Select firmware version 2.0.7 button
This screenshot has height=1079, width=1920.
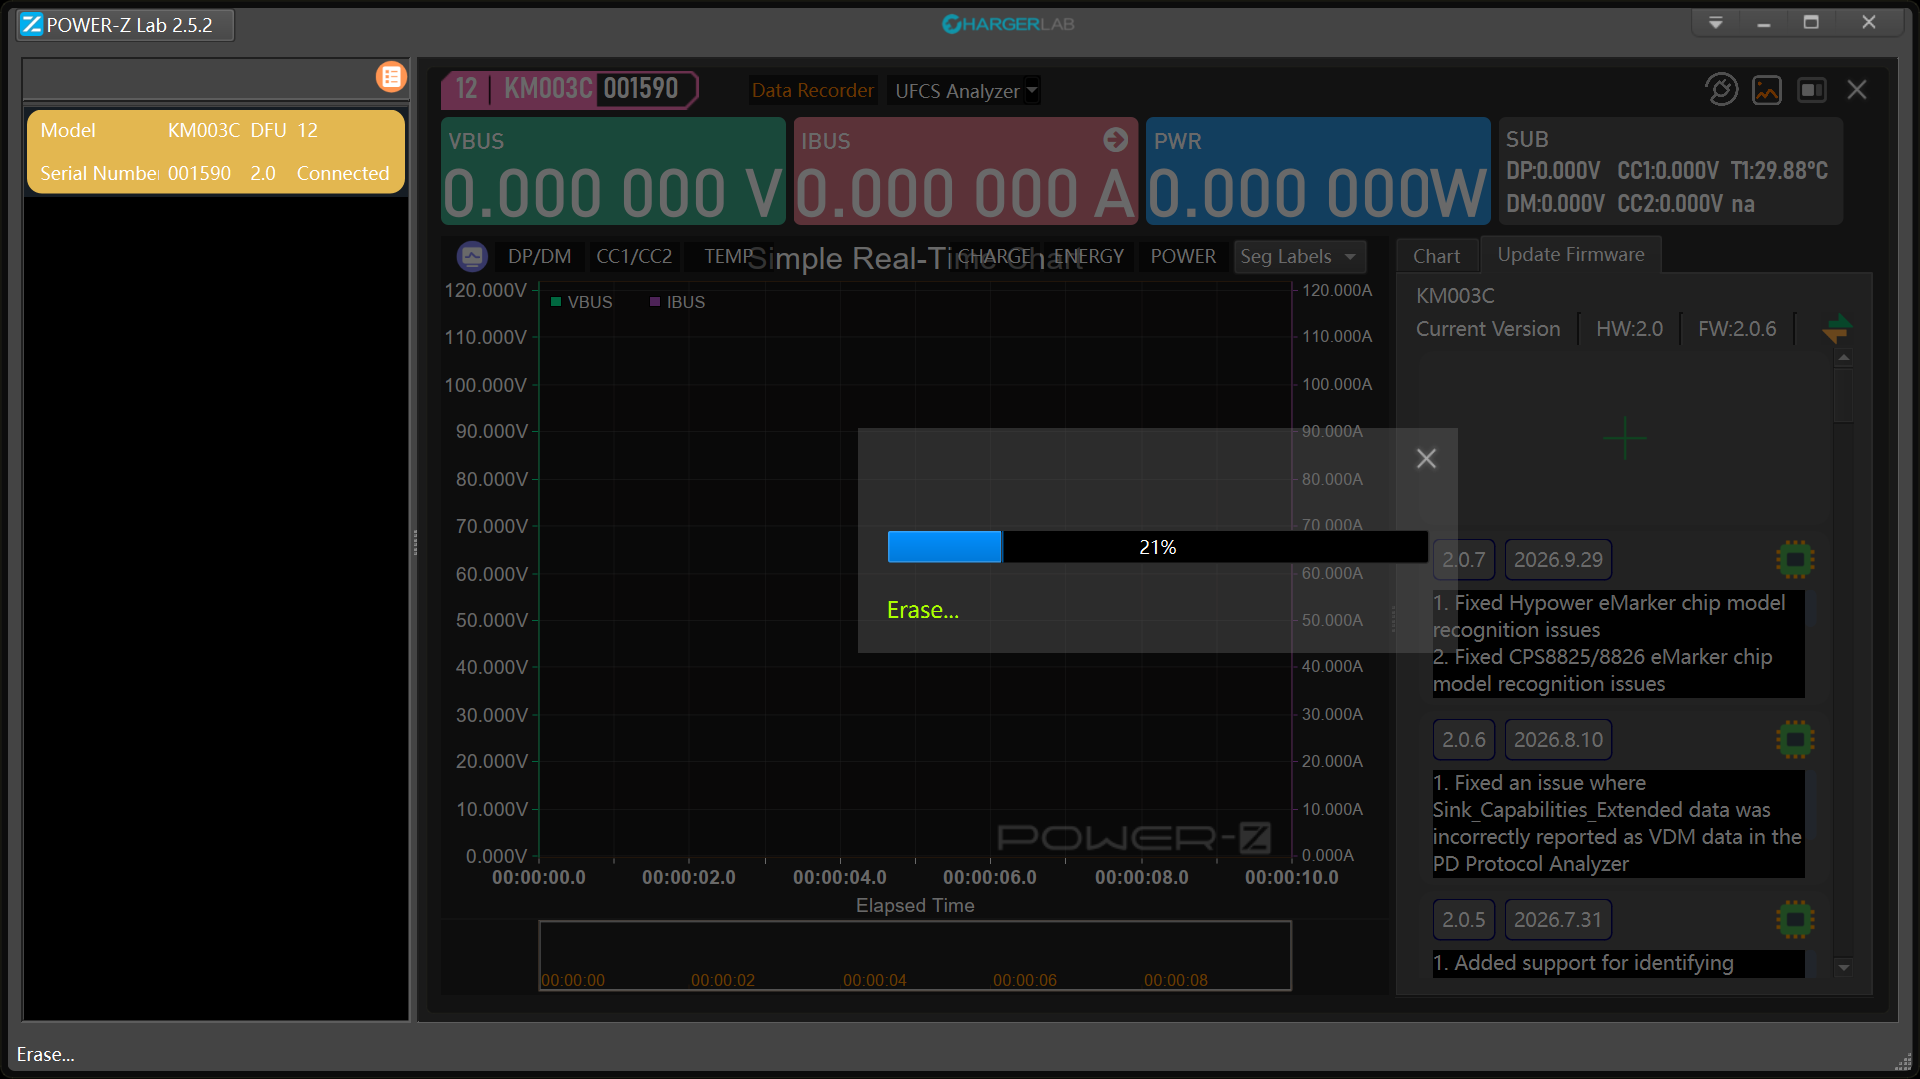point(1463,560)
